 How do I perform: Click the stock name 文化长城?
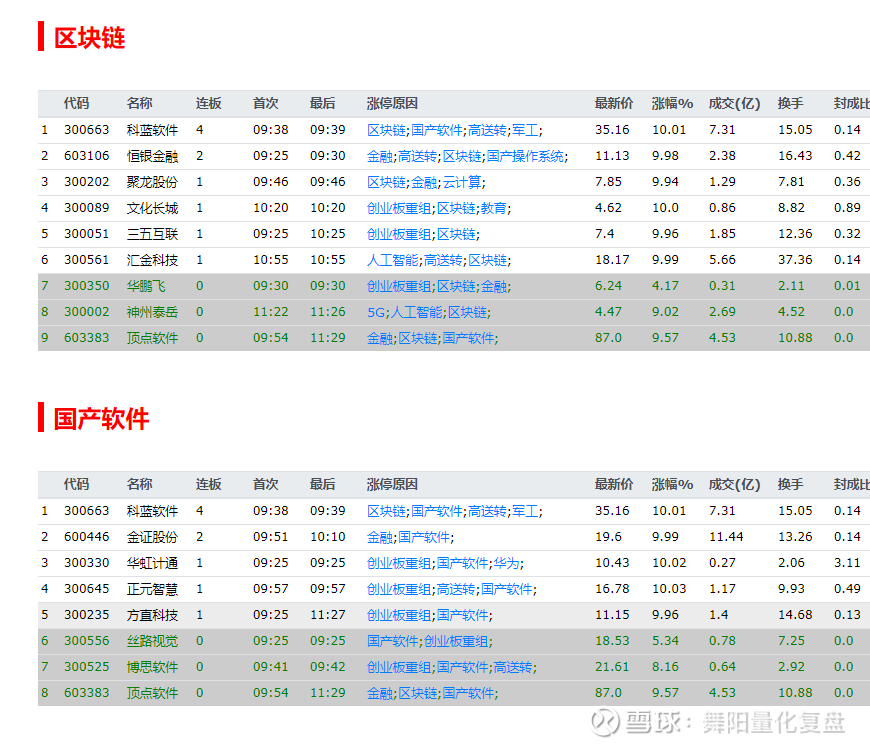[152, 209]
